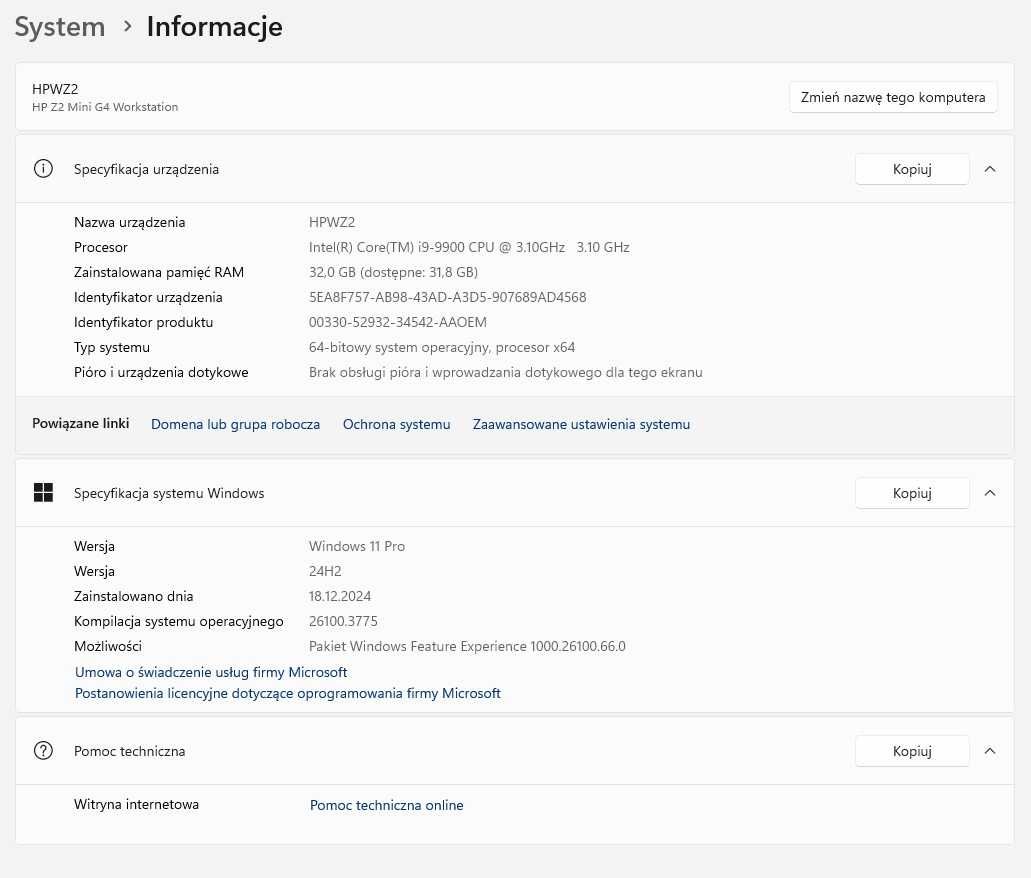Click the Intel Core i9-9900 processor value
This screenshot has height=878, width=1031.
[469, 247]
